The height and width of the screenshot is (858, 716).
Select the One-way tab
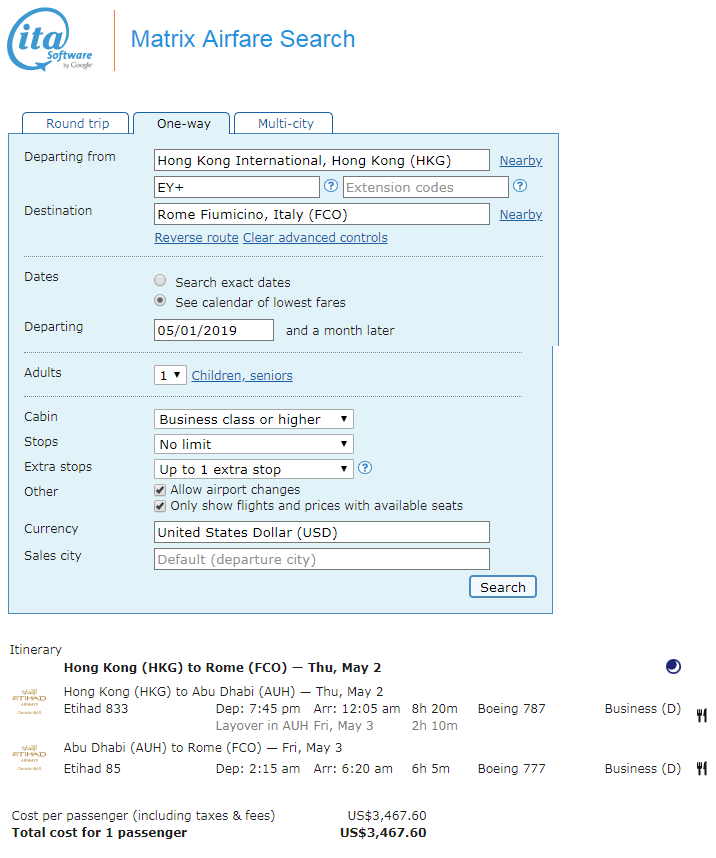(183, 123)
